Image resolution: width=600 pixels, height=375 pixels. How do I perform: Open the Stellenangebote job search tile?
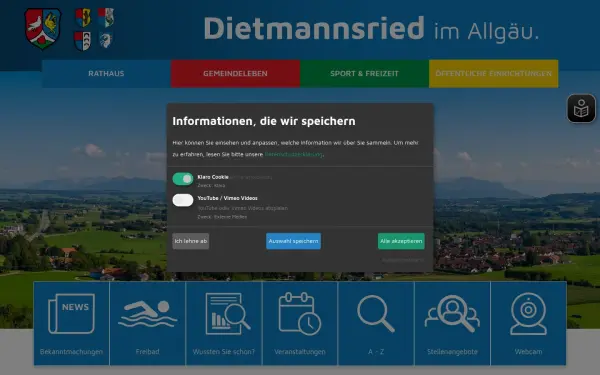coord(452,323)
